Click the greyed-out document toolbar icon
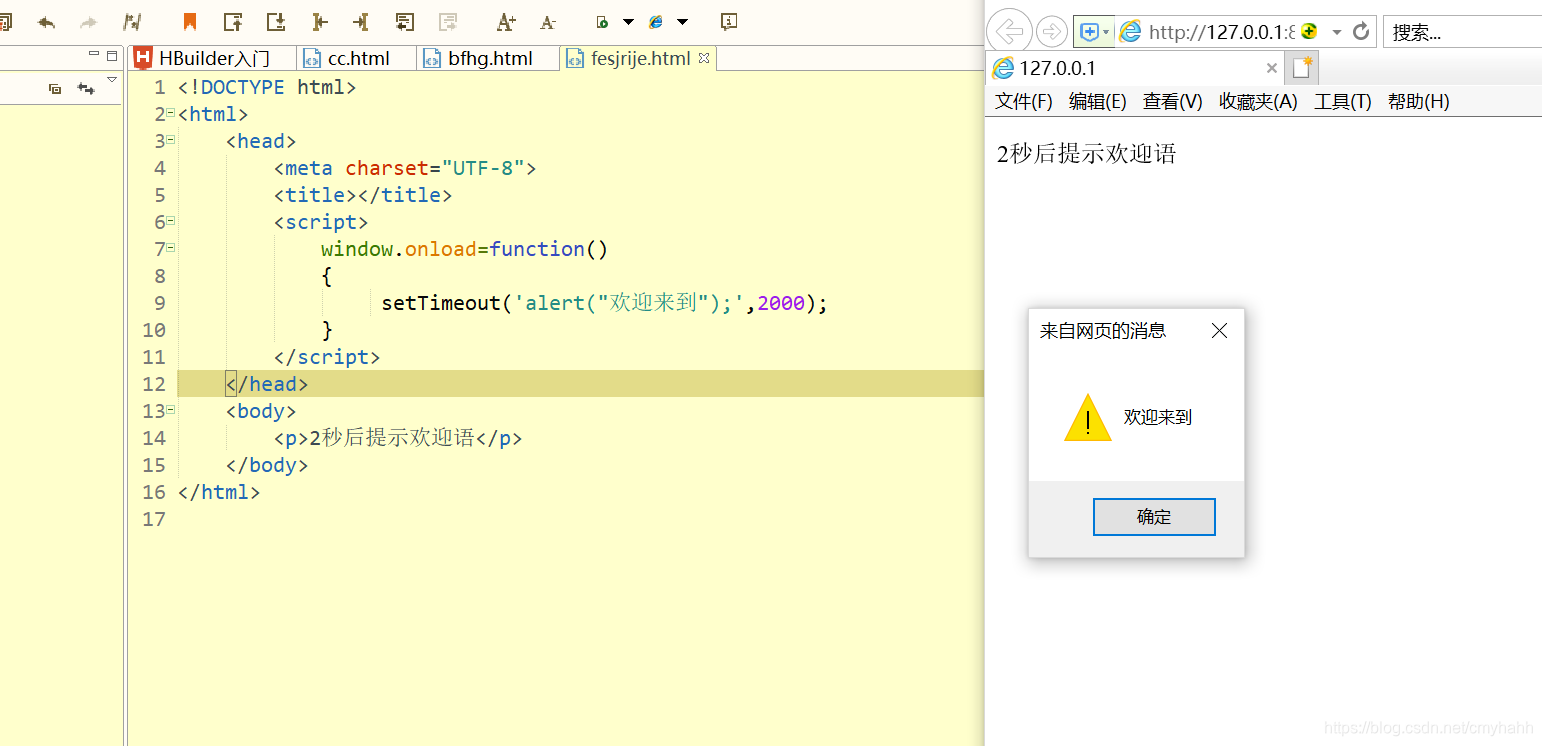1542x746 pixels. point(448,21)
